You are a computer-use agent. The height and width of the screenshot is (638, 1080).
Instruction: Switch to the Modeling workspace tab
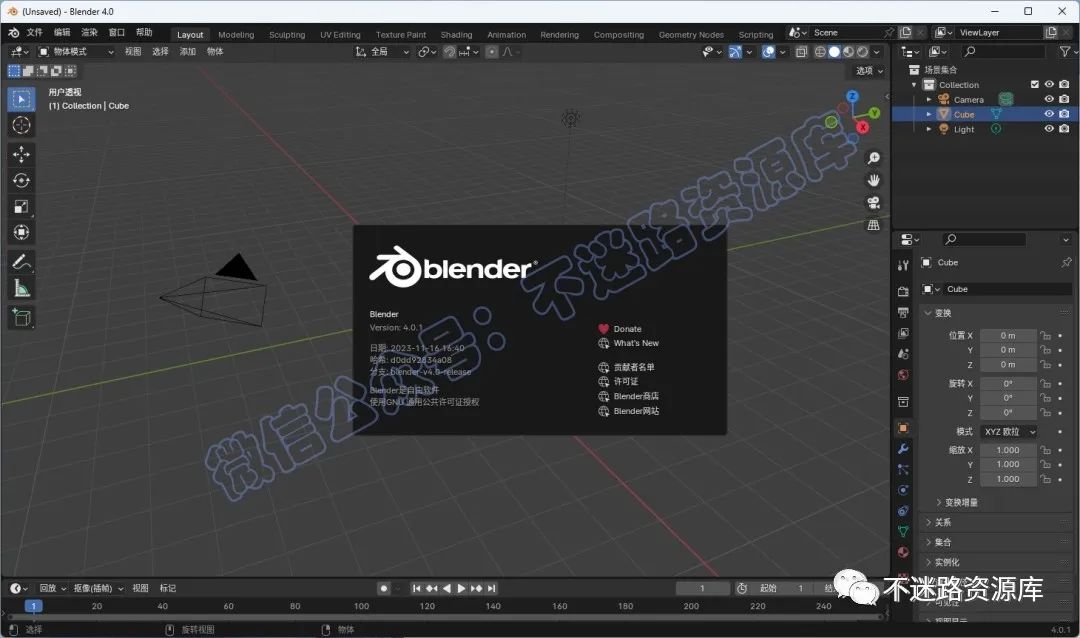click(236, 34)
